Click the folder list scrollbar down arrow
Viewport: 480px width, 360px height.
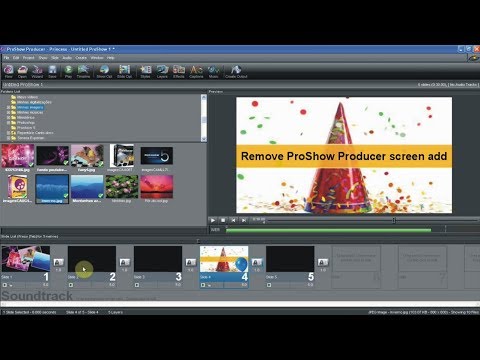[204, 139]
